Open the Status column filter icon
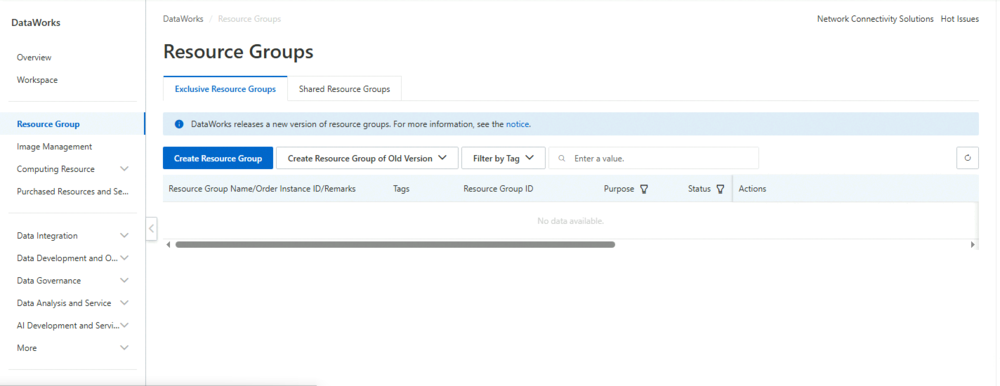The width and height of the screenshot is (1000, 386). 721,189
